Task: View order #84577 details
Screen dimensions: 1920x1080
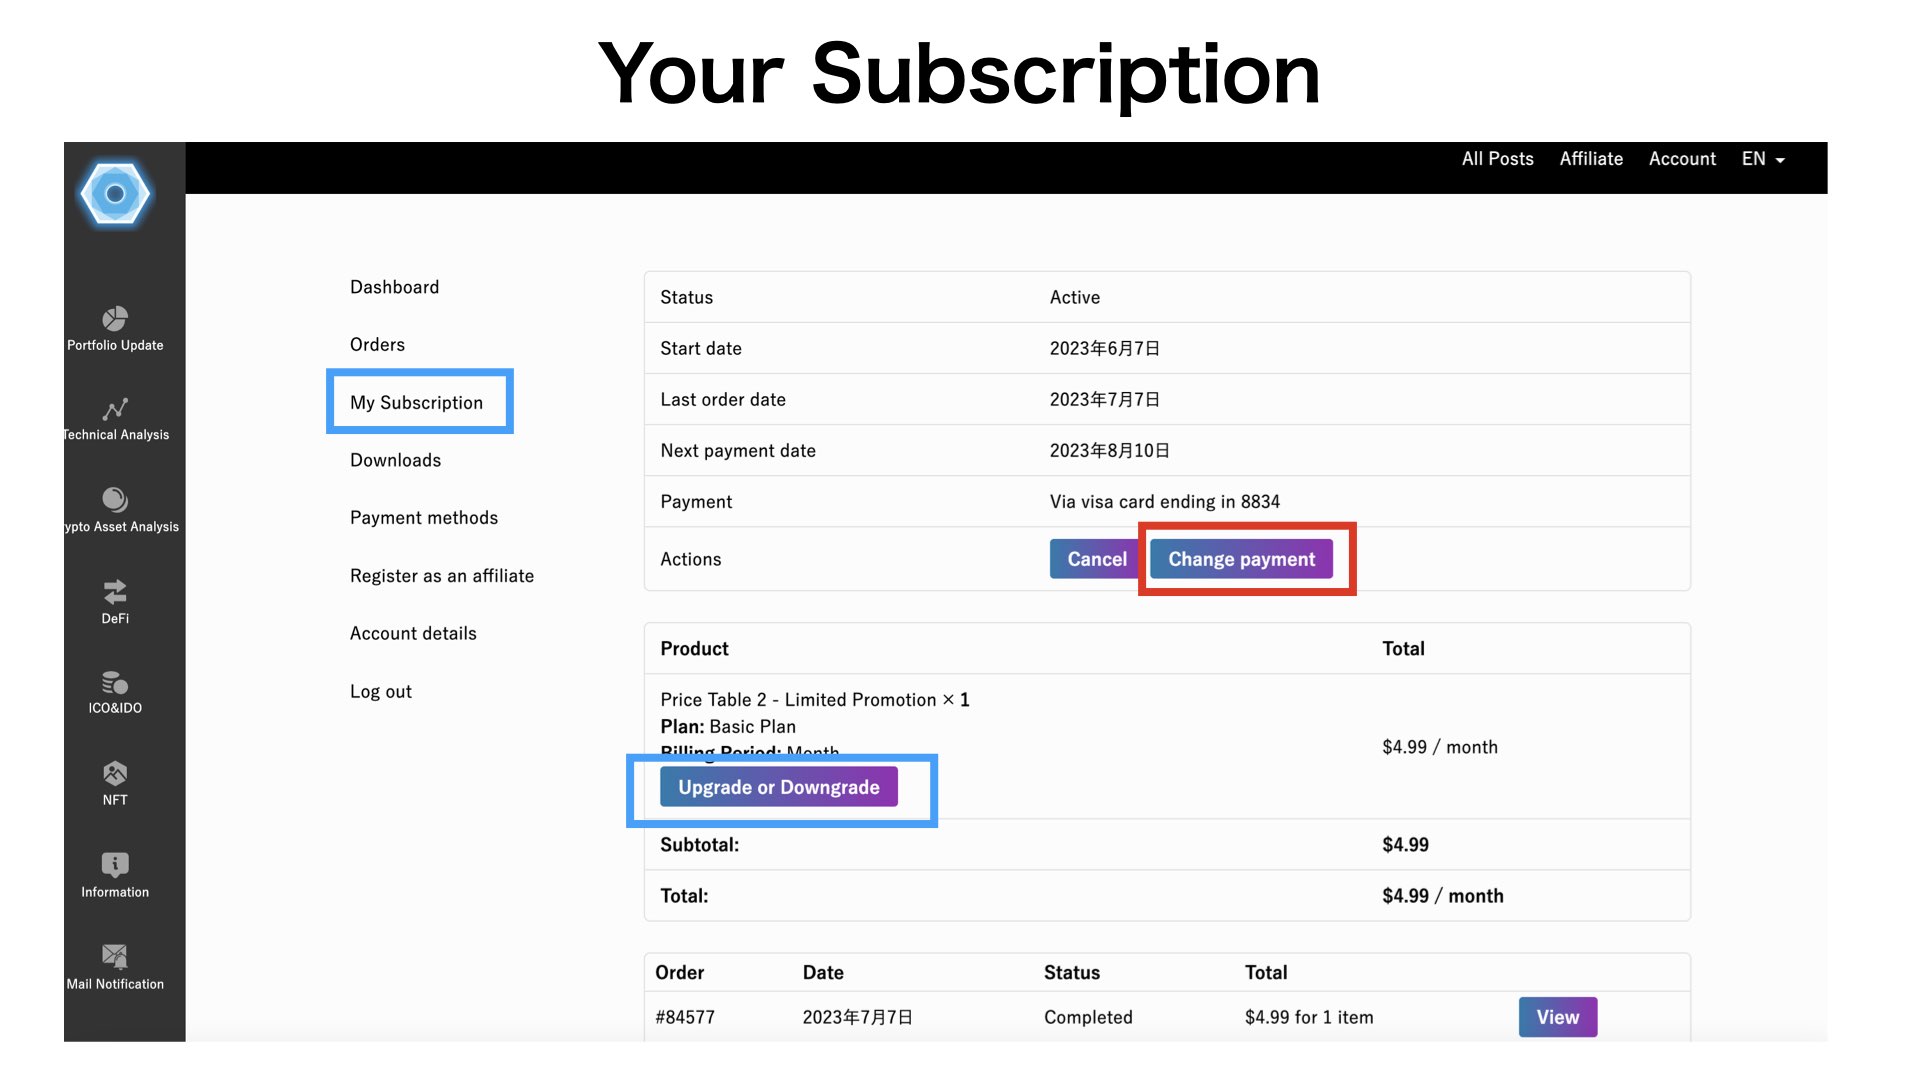Action: point(1557,1017)
